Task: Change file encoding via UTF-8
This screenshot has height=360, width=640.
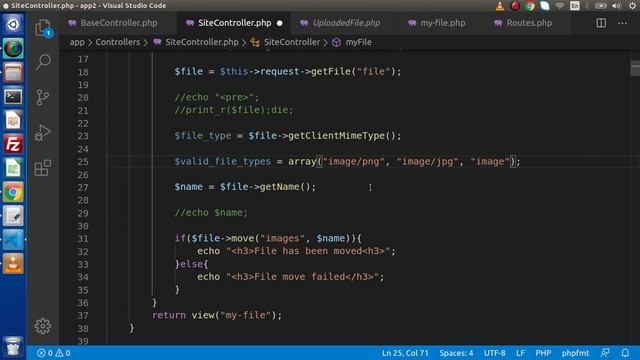Action: (494, 353)
